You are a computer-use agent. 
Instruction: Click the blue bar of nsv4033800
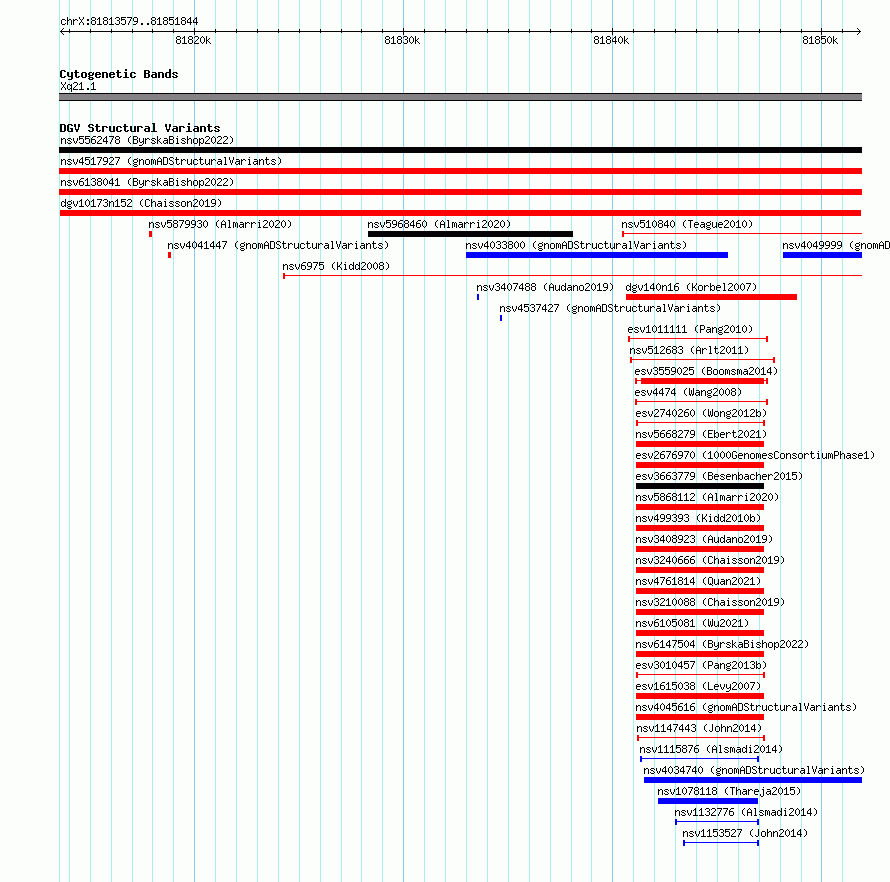tap(597, 255)
